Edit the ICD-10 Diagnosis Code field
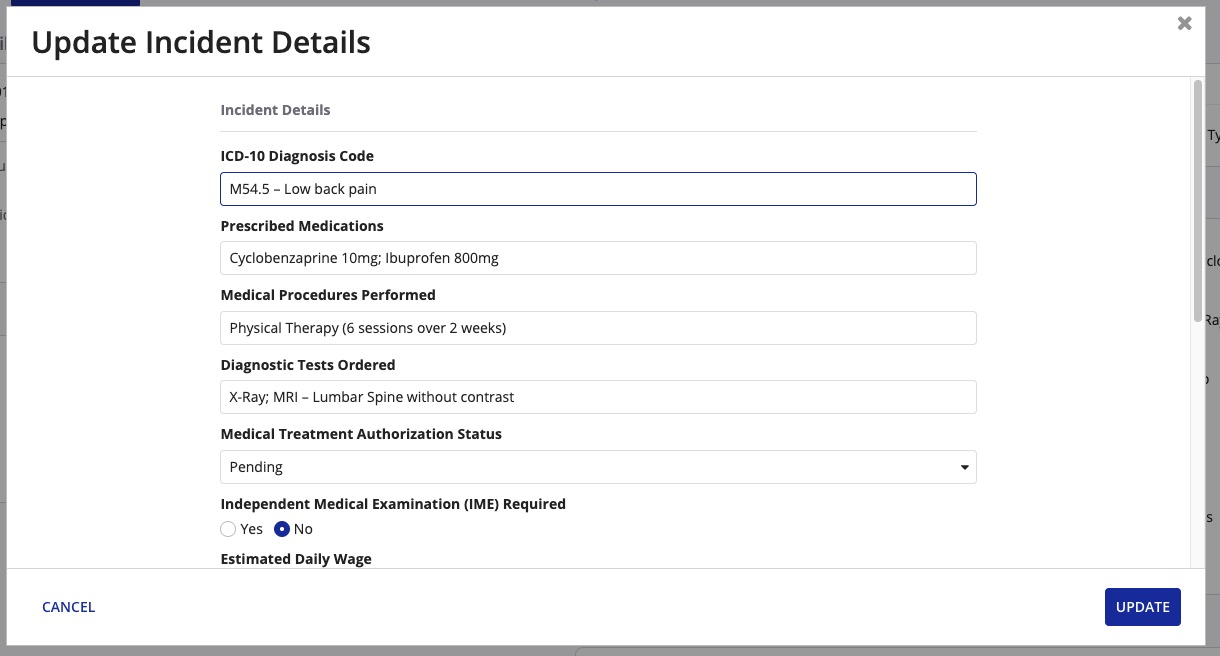 [x=598, y=189]
